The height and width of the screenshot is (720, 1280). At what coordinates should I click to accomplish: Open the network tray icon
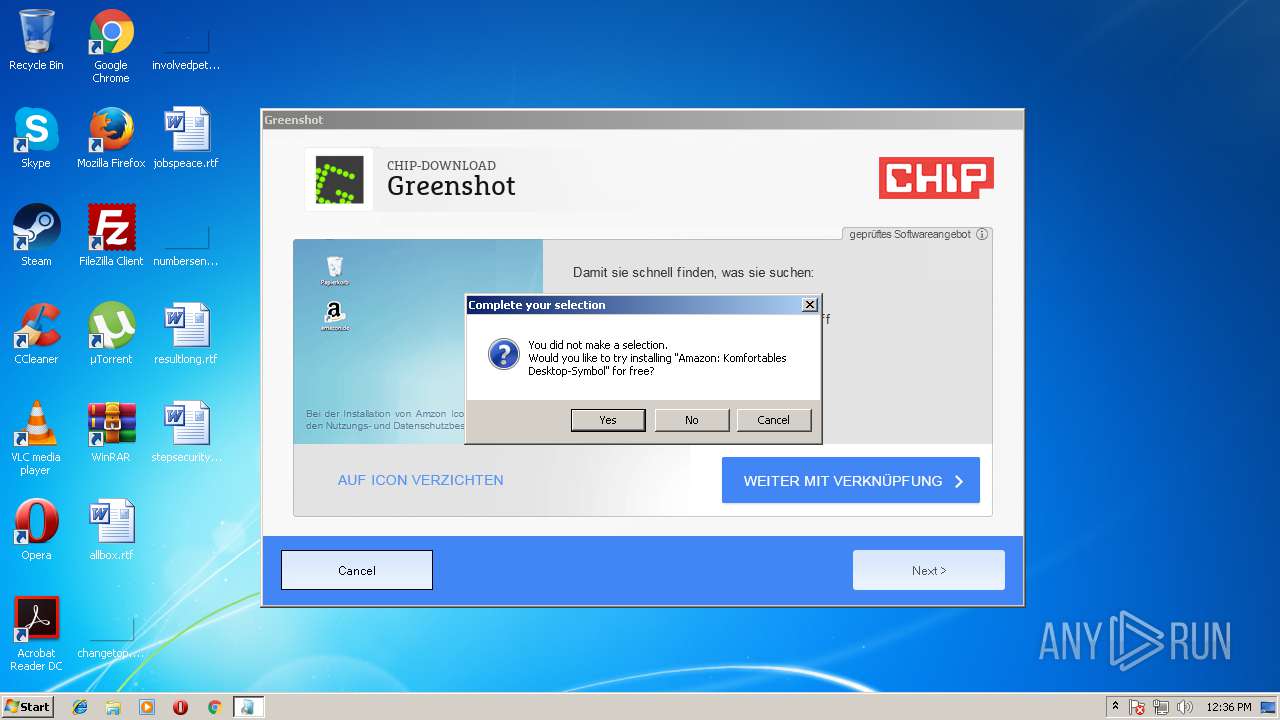(1161, 707)
